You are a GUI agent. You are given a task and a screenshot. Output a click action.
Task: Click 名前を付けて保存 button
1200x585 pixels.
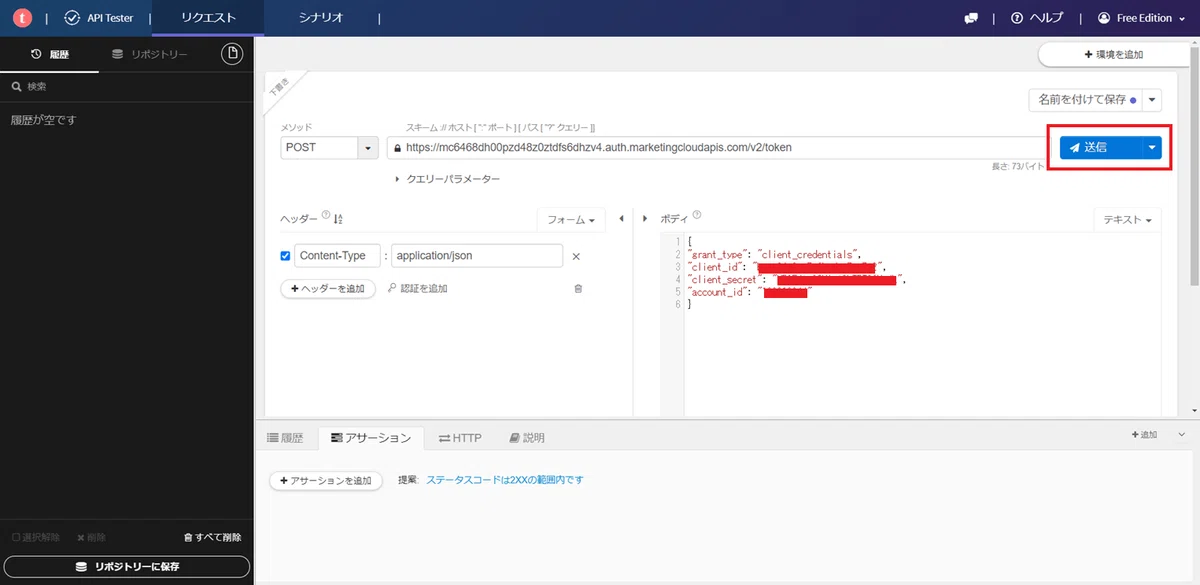pyautogui.click(x=1086, y=100)
